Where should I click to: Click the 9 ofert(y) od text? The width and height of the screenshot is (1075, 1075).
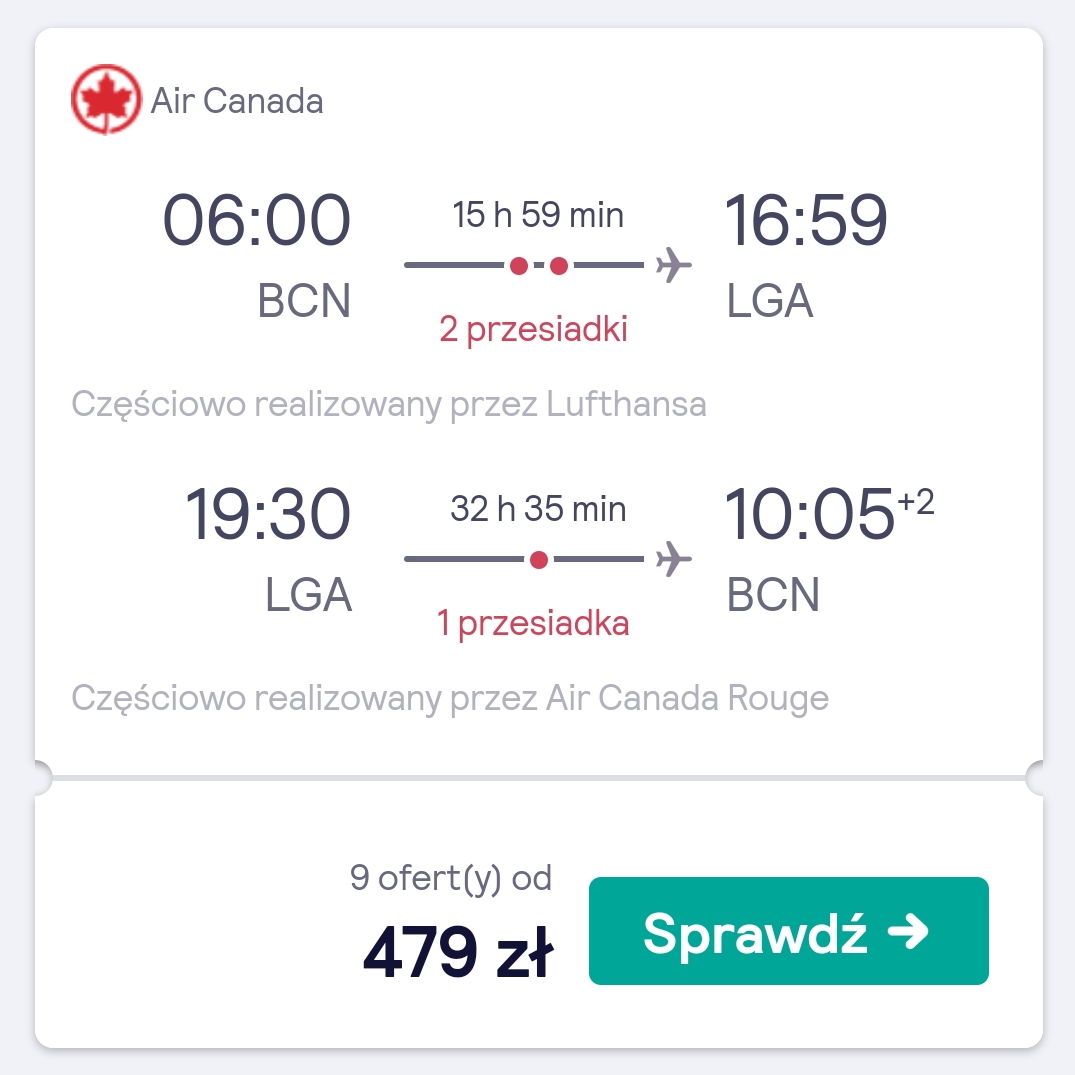[450, 878]
